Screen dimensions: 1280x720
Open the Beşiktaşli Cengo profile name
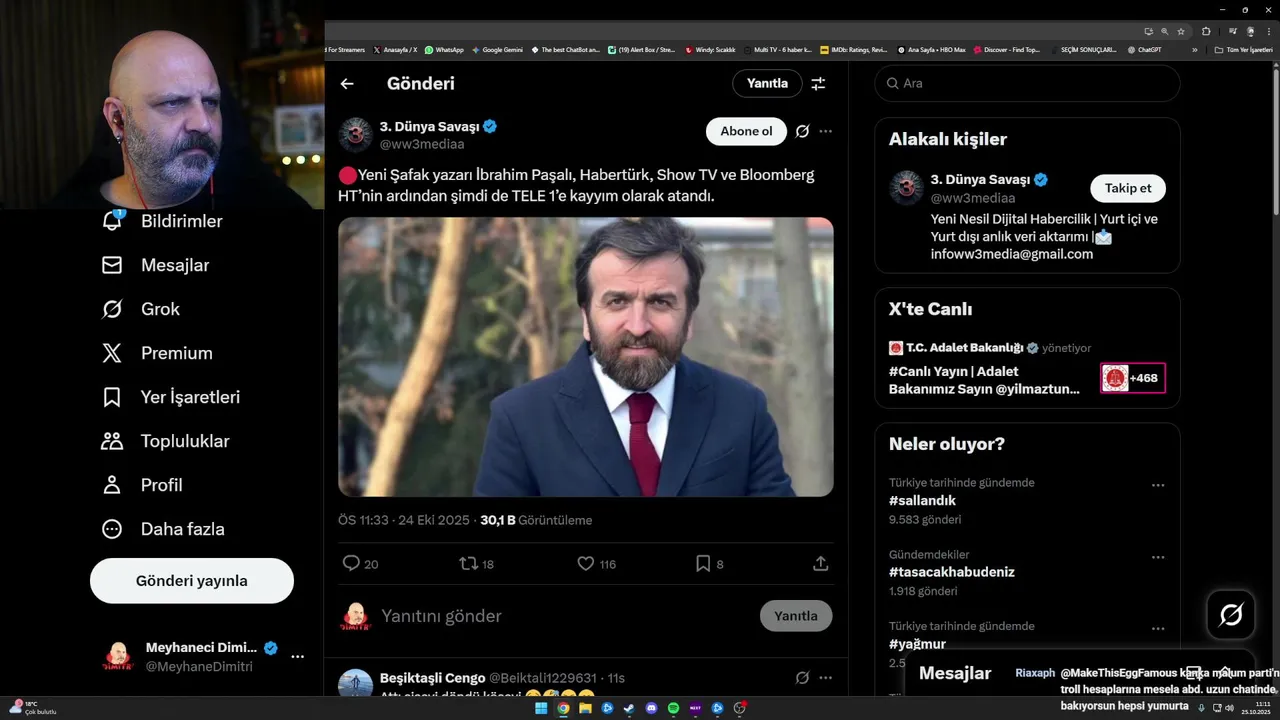tap(432, 678)
